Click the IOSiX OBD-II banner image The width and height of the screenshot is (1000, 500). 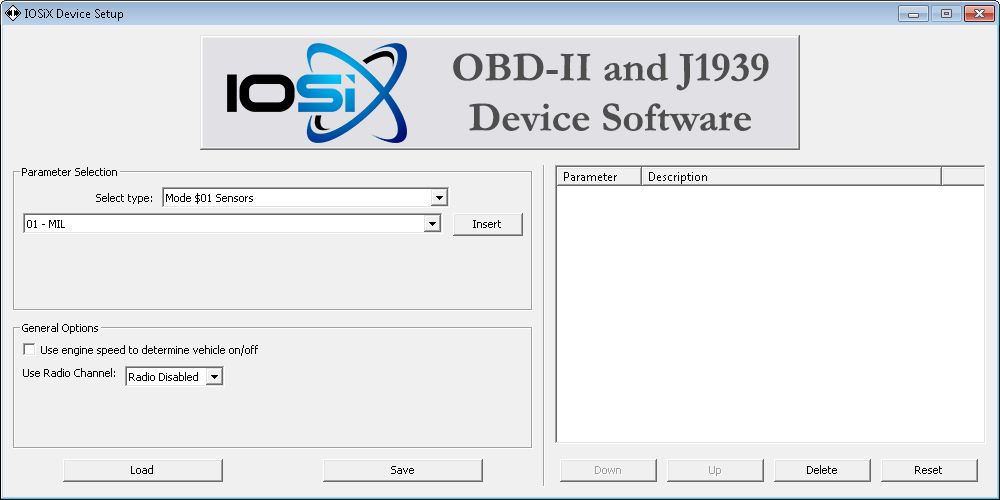point(500,92)
